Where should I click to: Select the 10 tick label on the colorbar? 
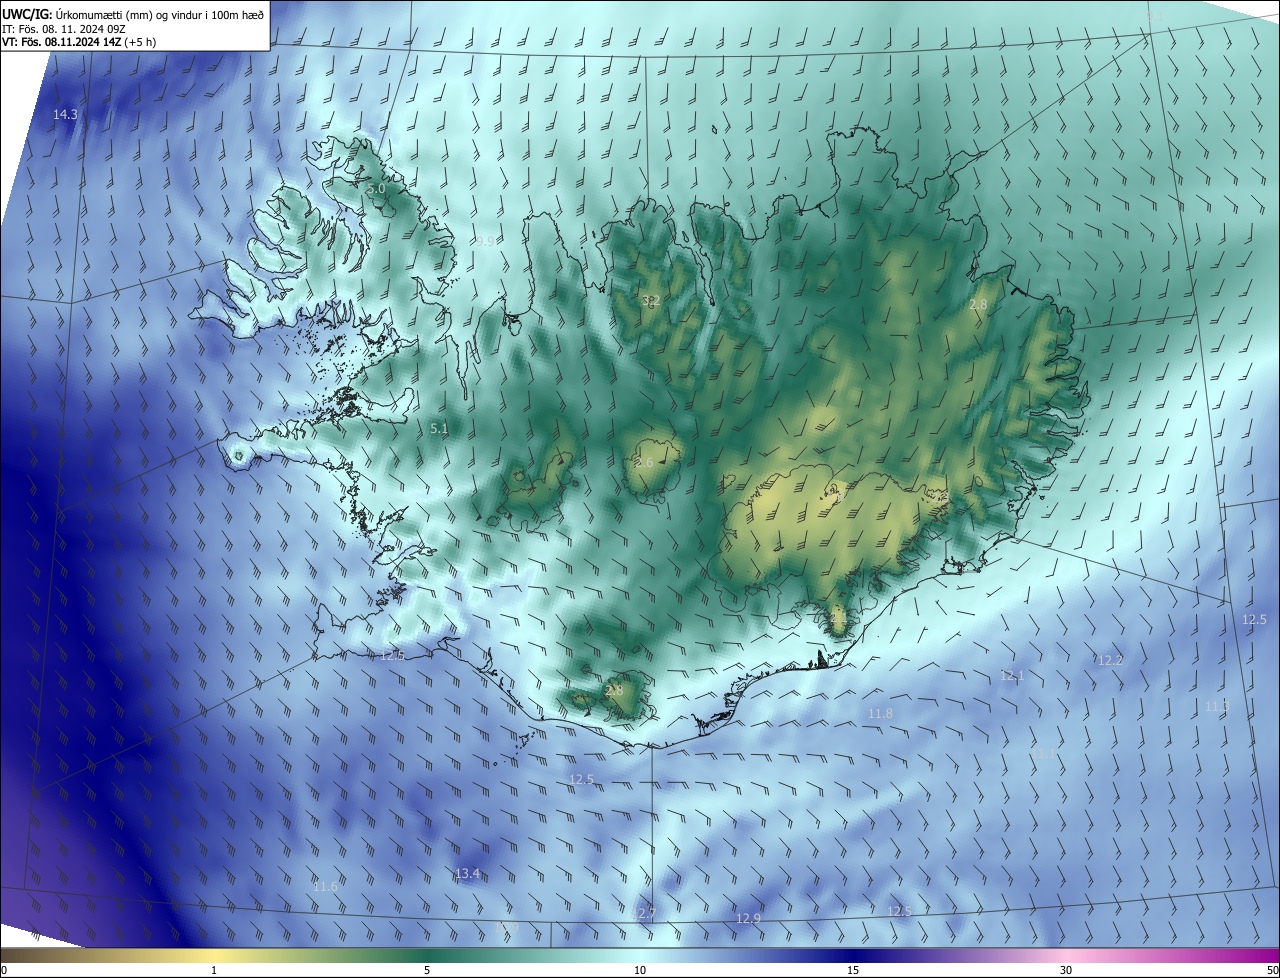coord(640,971)
